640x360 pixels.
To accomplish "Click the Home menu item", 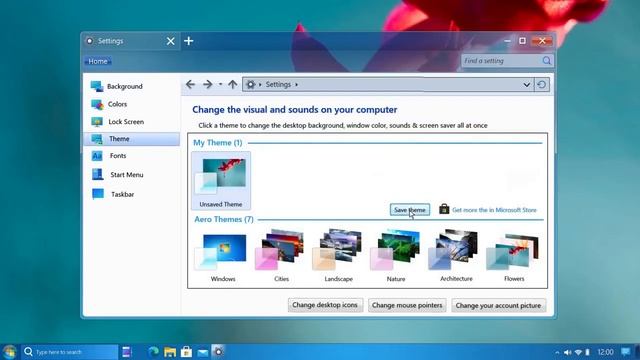I will pyautogui.click(x=98, y=61).
